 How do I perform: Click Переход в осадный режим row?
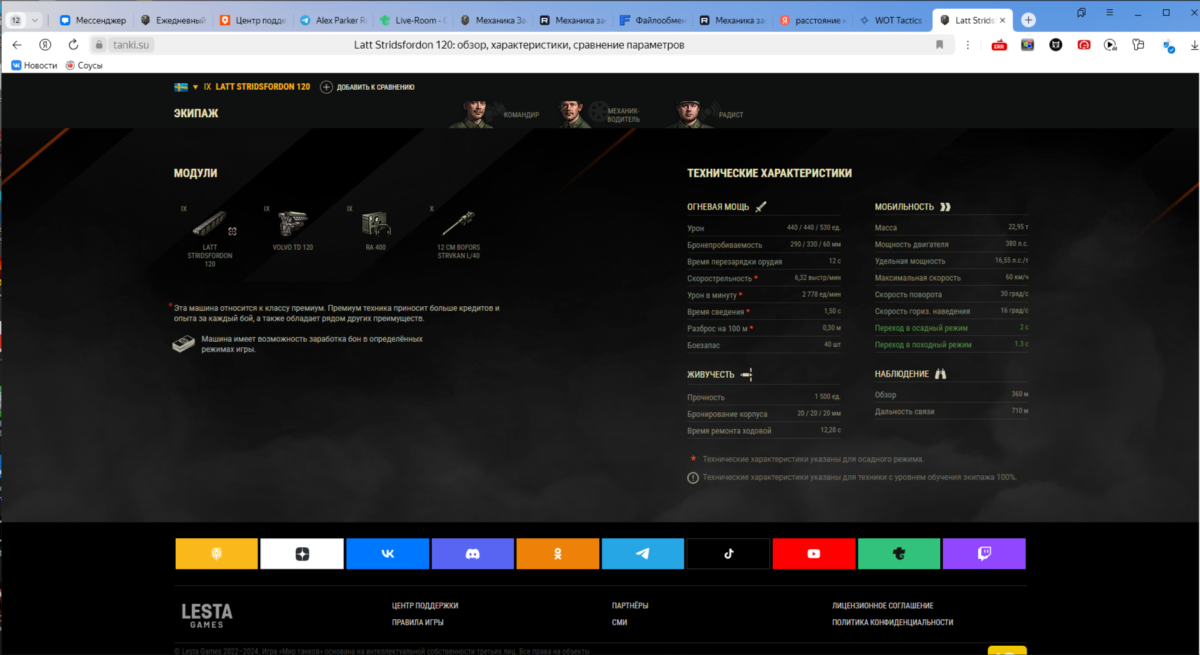pyautogui.click(x=952, y=328)
